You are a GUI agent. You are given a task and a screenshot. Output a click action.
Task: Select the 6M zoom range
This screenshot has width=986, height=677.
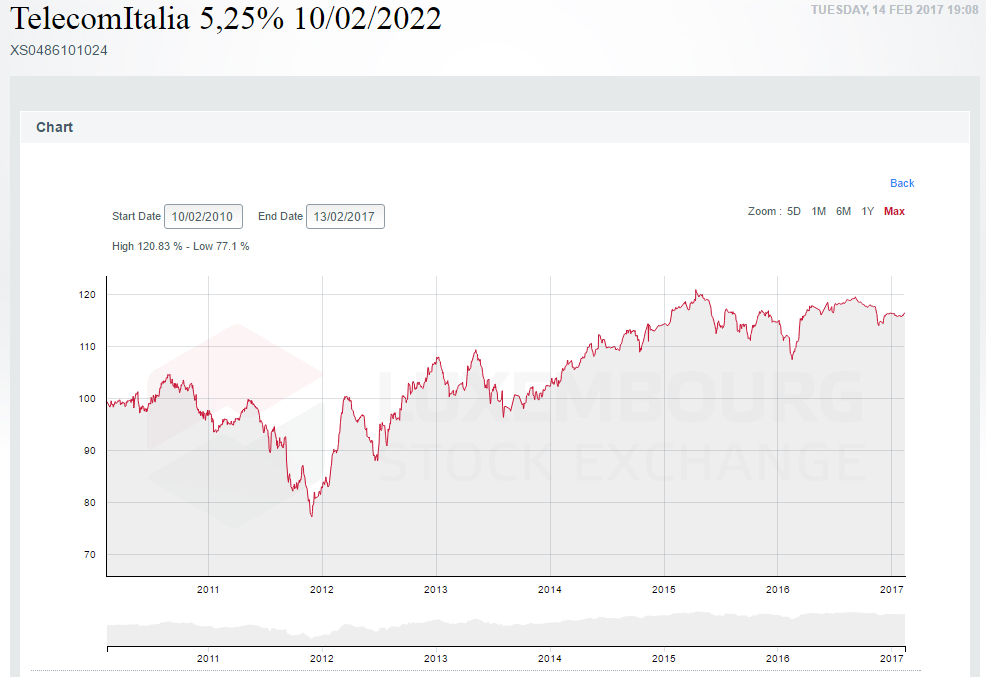pos(843,211)
